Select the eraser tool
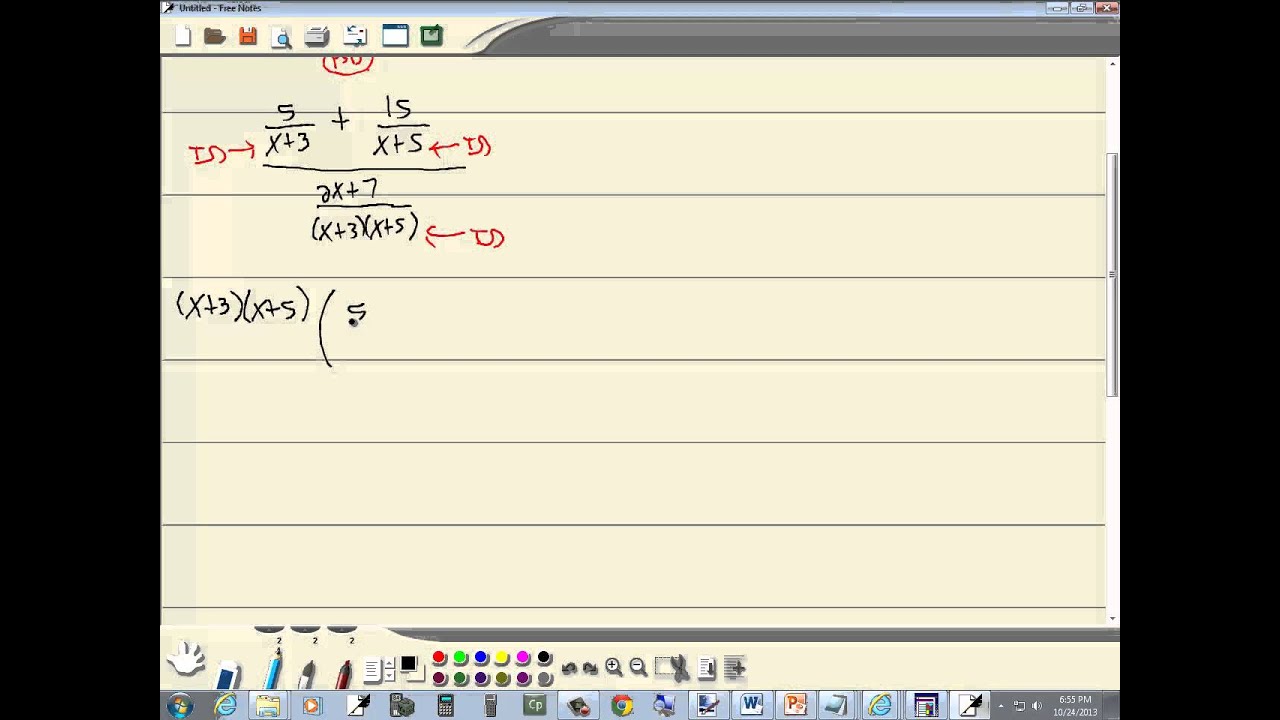 228,673
